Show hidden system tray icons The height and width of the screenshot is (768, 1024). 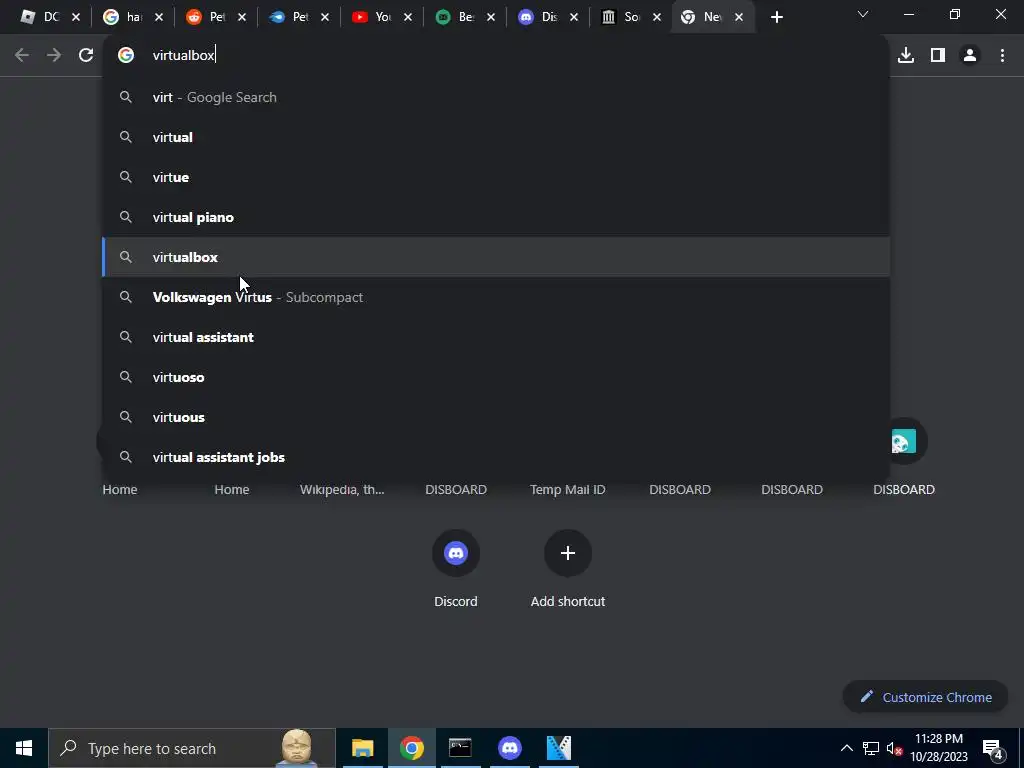pyautogui.click(x=846, y=748)
